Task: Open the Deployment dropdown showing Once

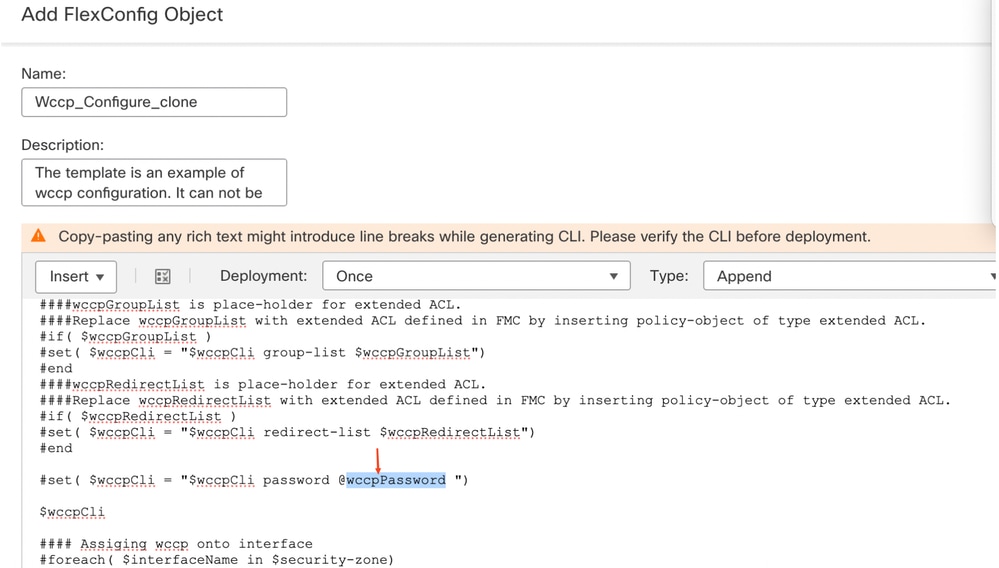Action: point(476,276)
